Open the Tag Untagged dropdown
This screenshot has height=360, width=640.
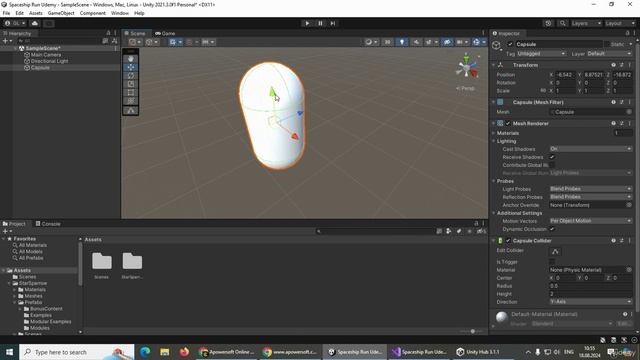coord(541,53)
